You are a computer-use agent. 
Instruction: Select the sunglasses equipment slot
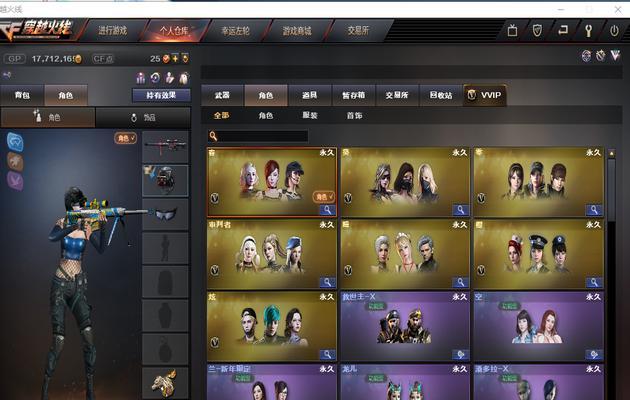click(165, 214)
